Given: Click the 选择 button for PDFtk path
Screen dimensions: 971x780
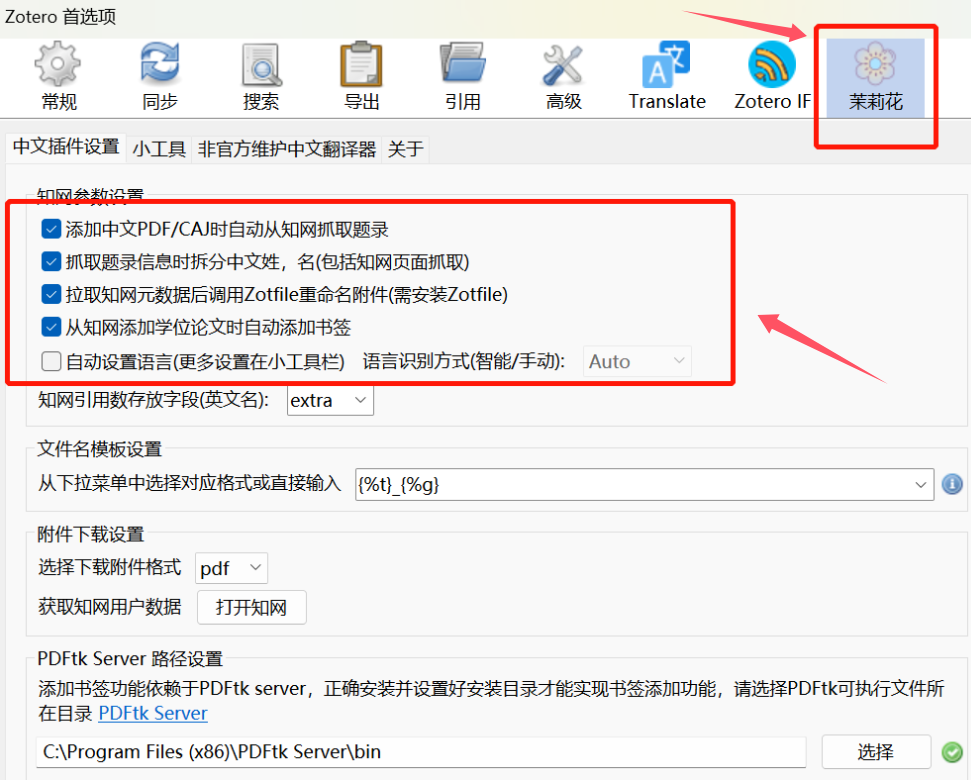Looking at the screenshot, I should tap(876, 752).
